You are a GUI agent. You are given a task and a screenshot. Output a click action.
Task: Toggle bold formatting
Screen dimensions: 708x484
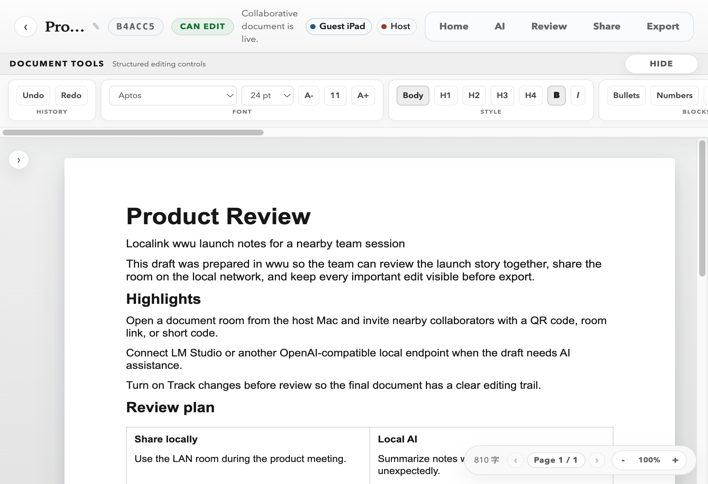556,95
